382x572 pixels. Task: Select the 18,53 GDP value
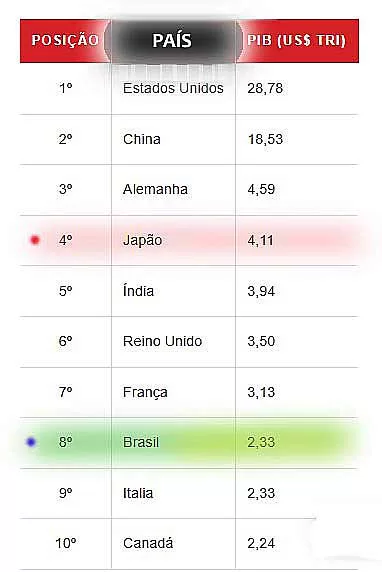click(265, 139)
